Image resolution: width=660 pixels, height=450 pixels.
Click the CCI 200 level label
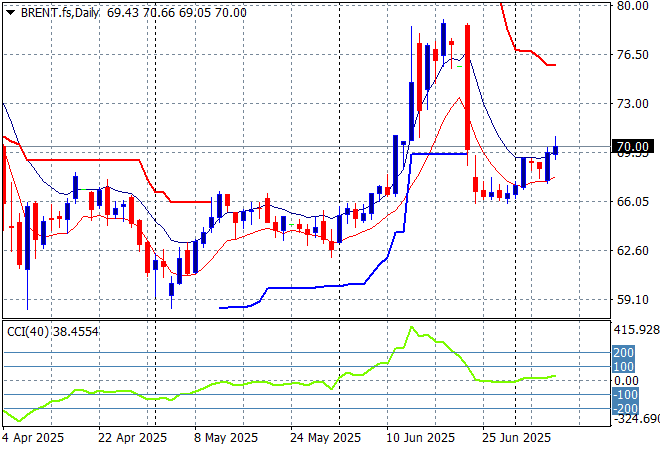(623, 352)
